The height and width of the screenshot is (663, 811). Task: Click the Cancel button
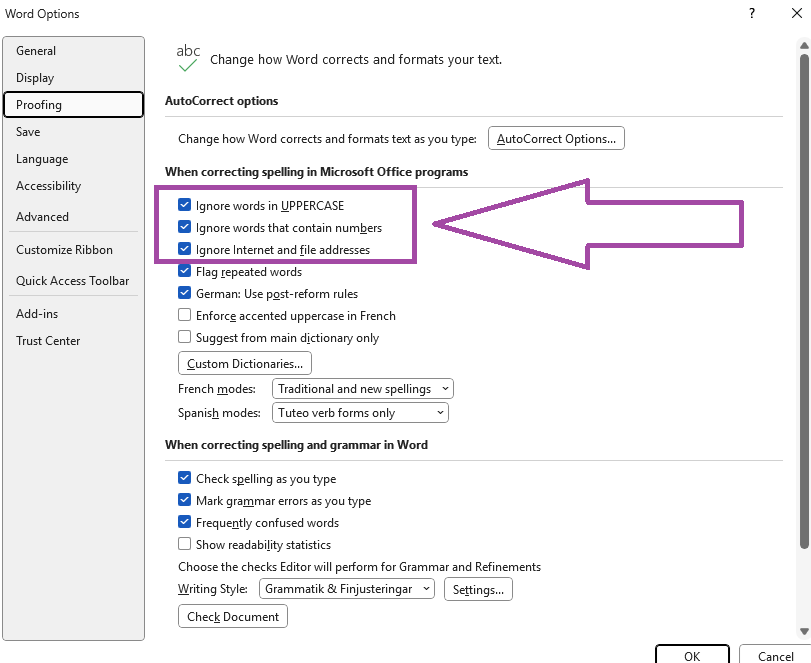(x=775, y=655)
